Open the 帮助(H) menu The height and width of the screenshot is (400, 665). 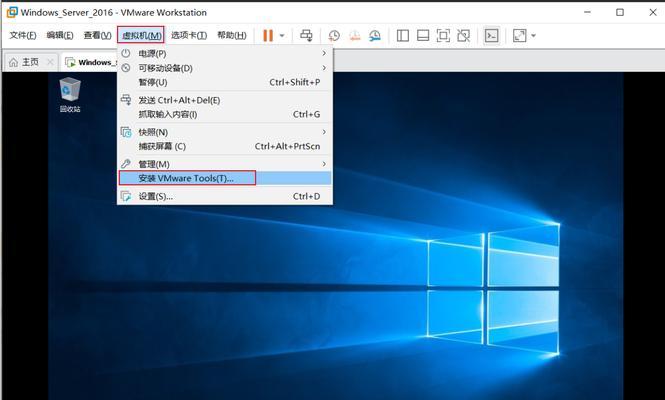pos(232,35)
